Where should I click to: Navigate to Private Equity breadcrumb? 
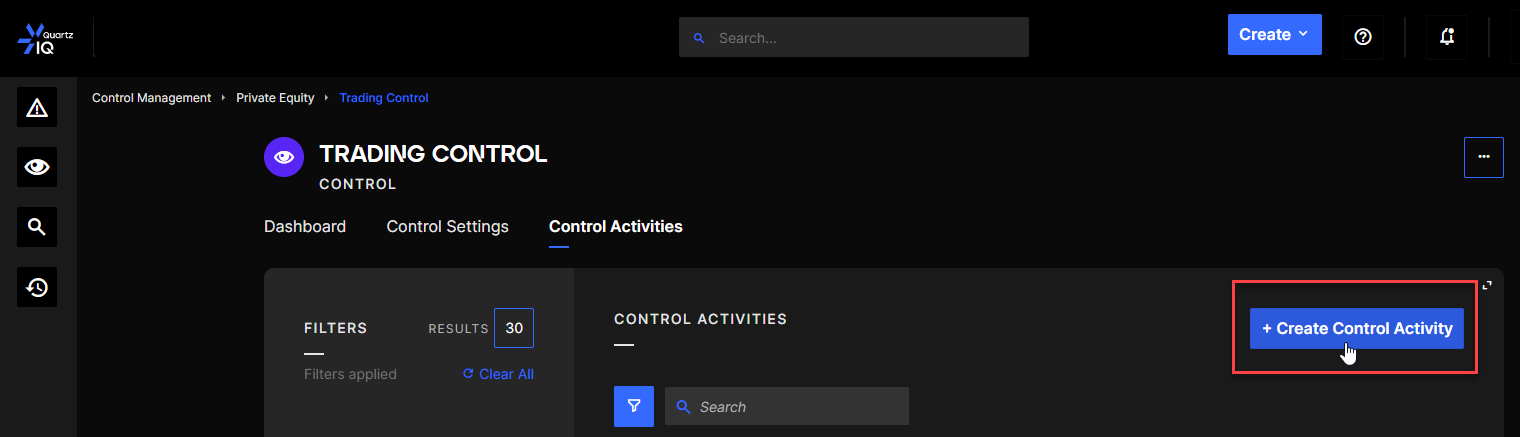tap(275, 98)
